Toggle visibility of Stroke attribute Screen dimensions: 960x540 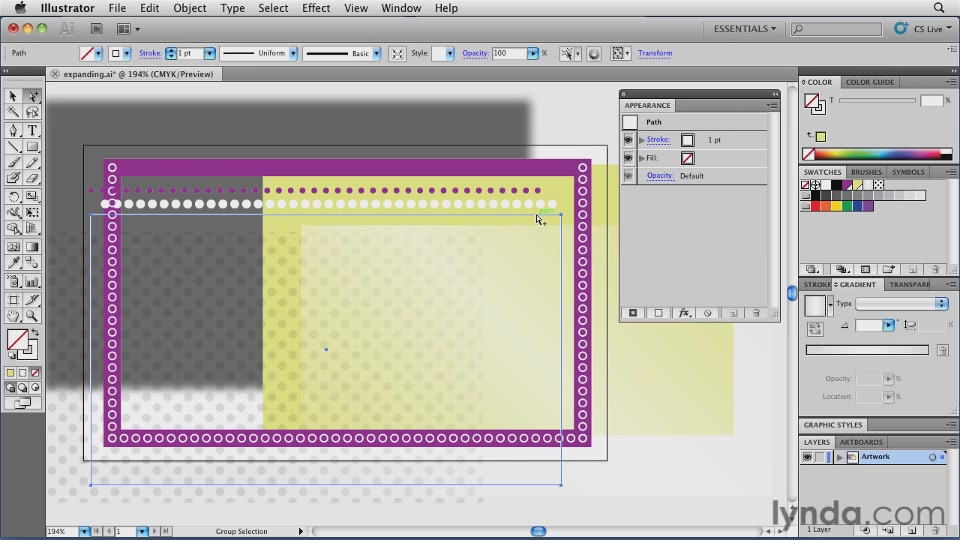(628, 140)
